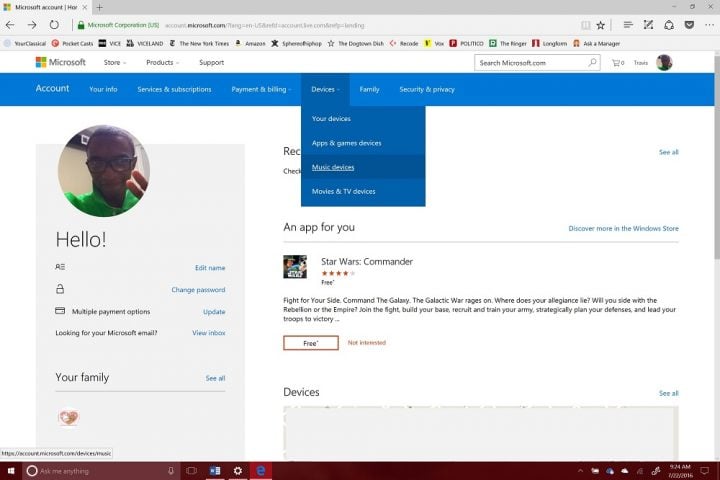720x480 pixels.
Task: Click the Star Wars: Commander title
Action: click(367, 261)
